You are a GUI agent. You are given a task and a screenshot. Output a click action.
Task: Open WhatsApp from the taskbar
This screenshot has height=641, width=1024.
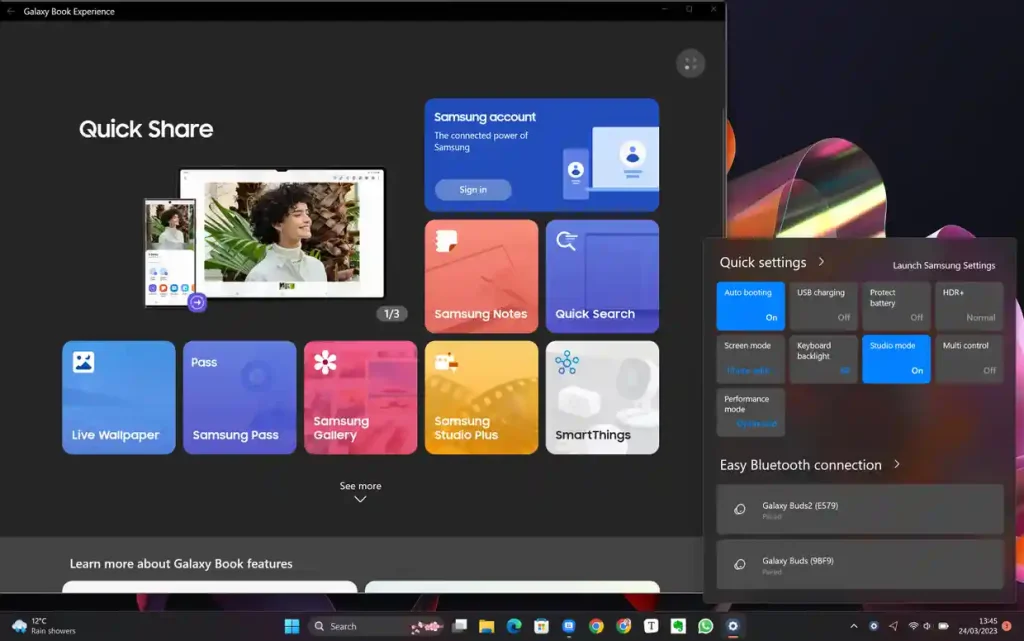click(705, 626)
